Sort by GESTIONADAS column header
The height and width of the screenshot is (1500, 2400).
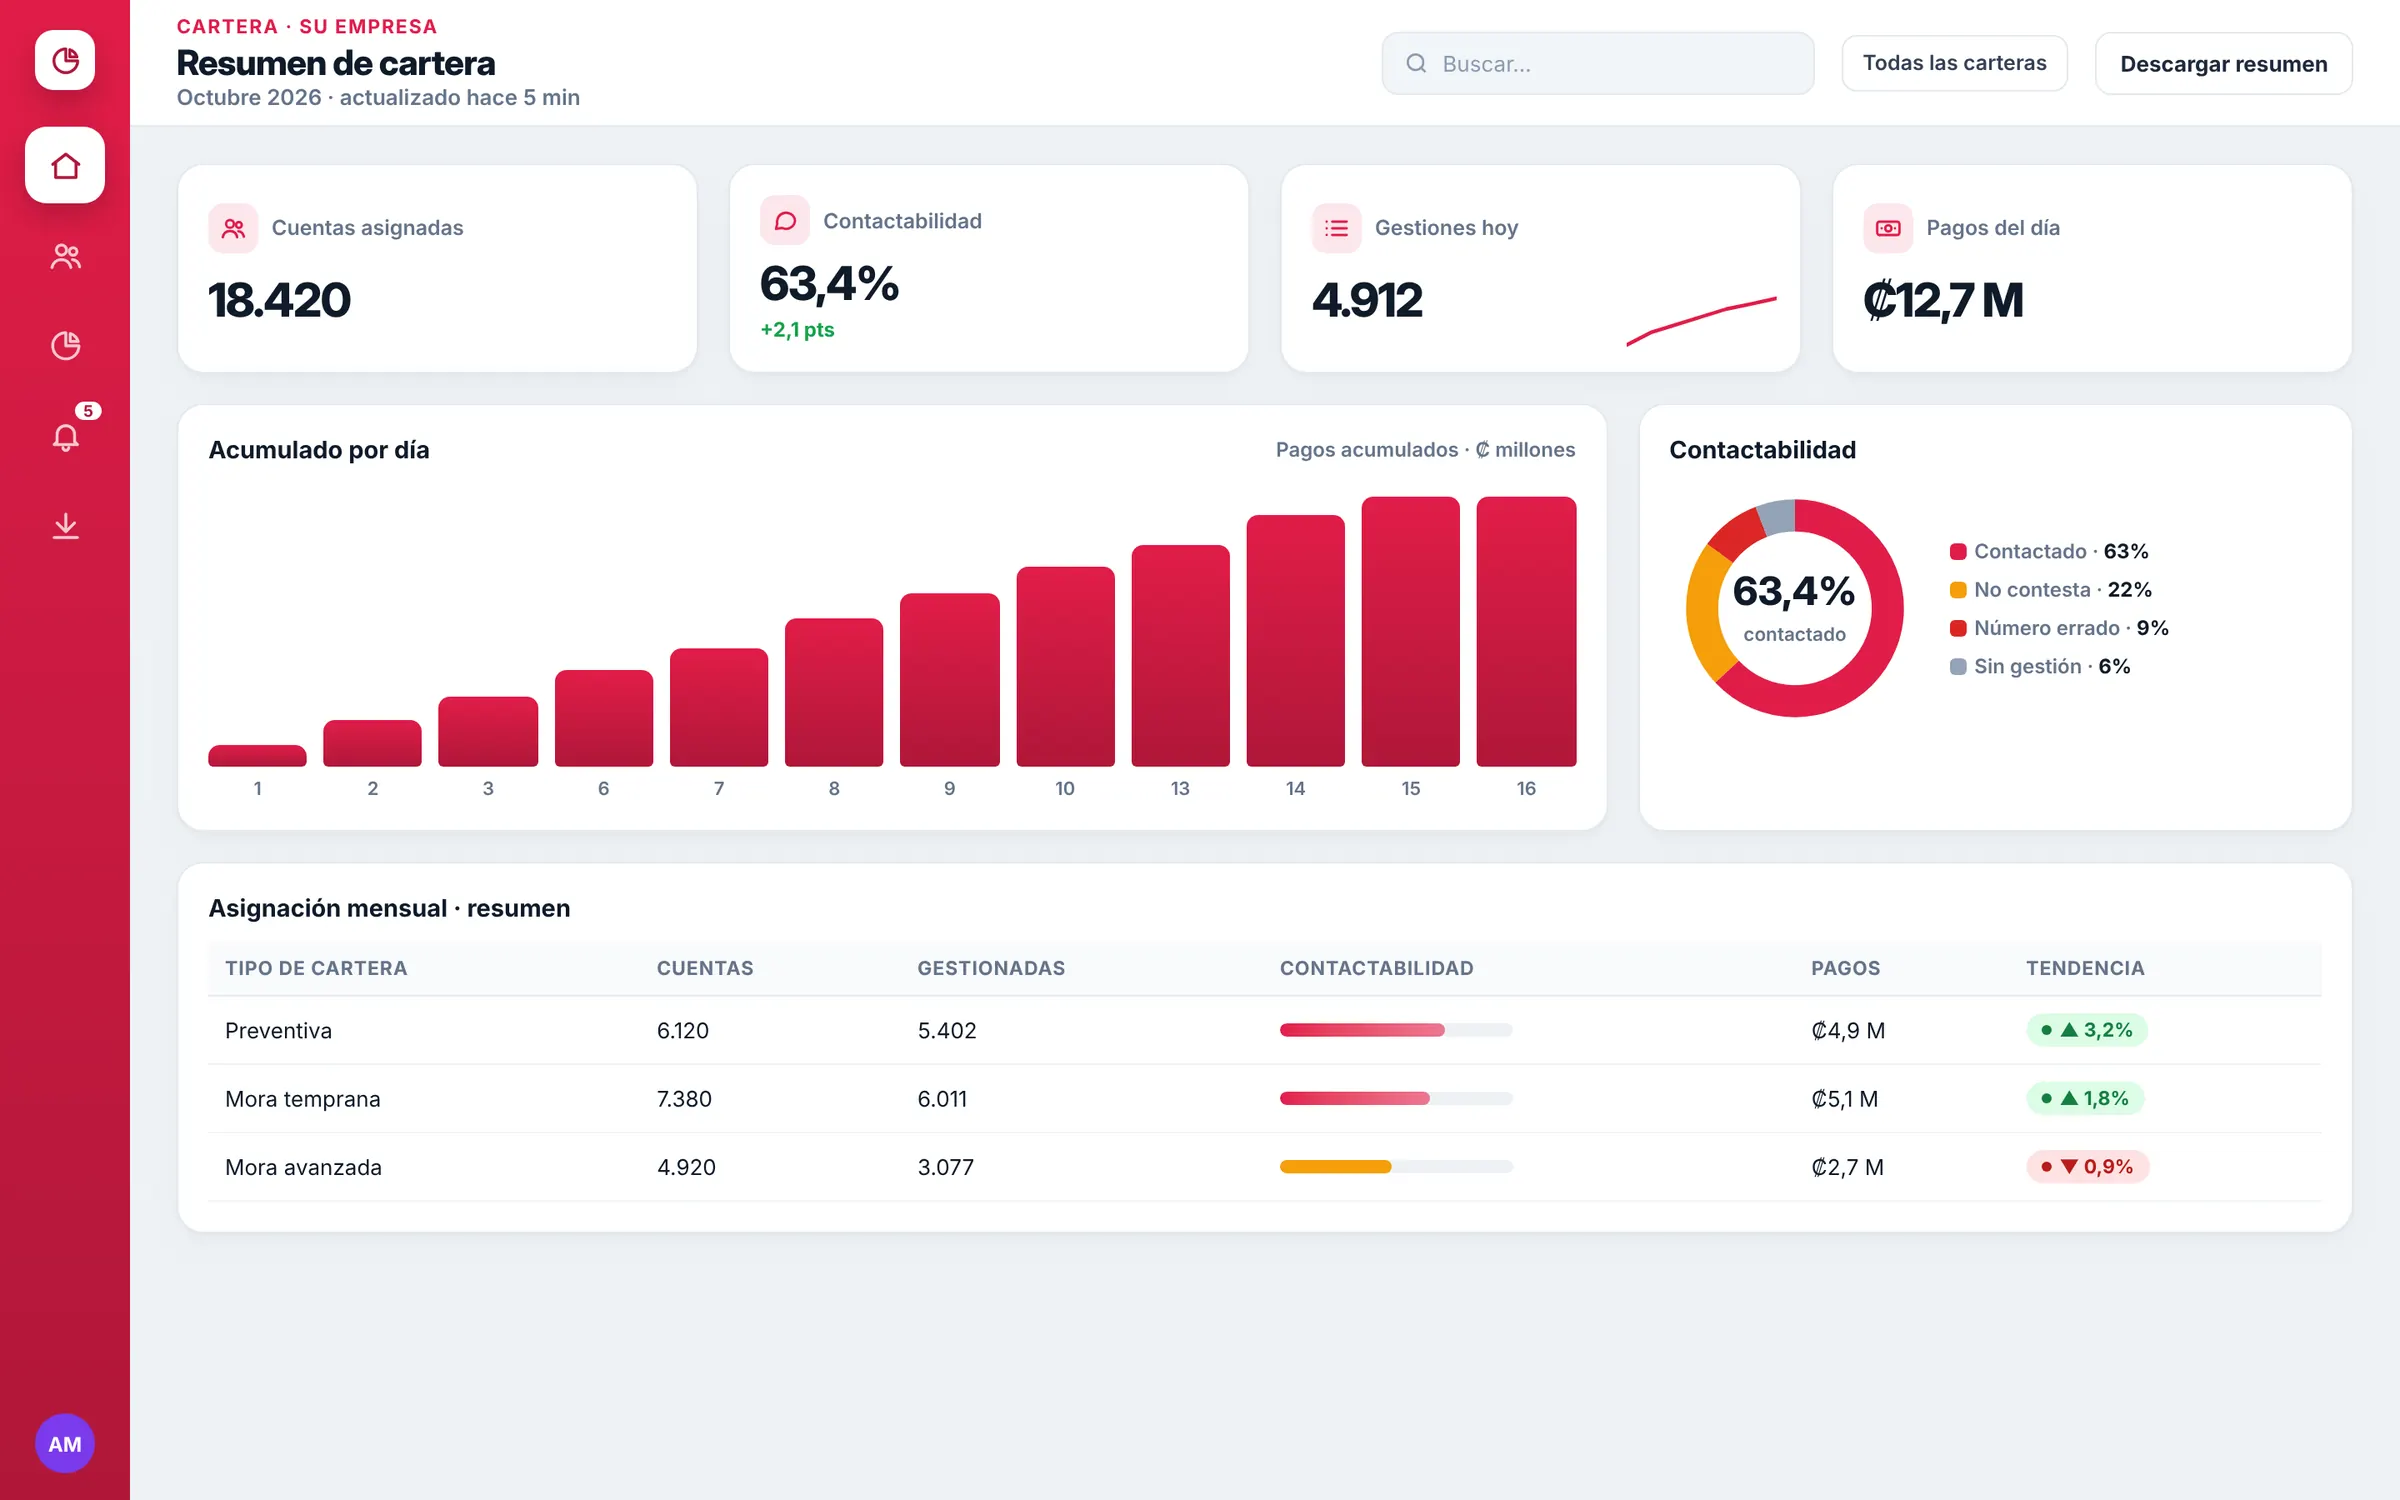(991, 968)
